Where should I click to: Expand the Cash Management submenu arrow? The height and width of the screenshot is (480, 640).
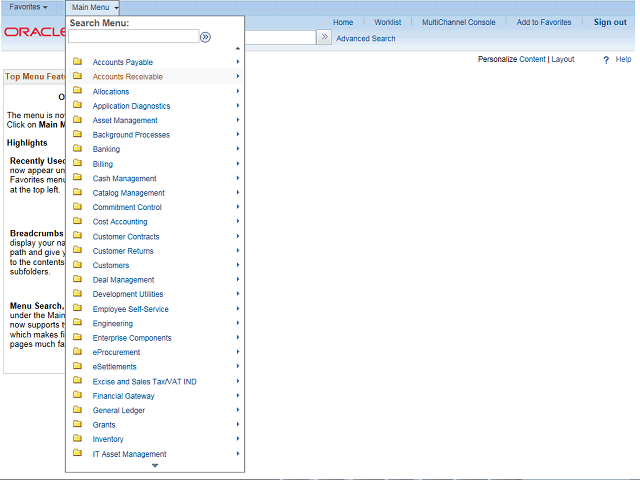coord(238,178)
